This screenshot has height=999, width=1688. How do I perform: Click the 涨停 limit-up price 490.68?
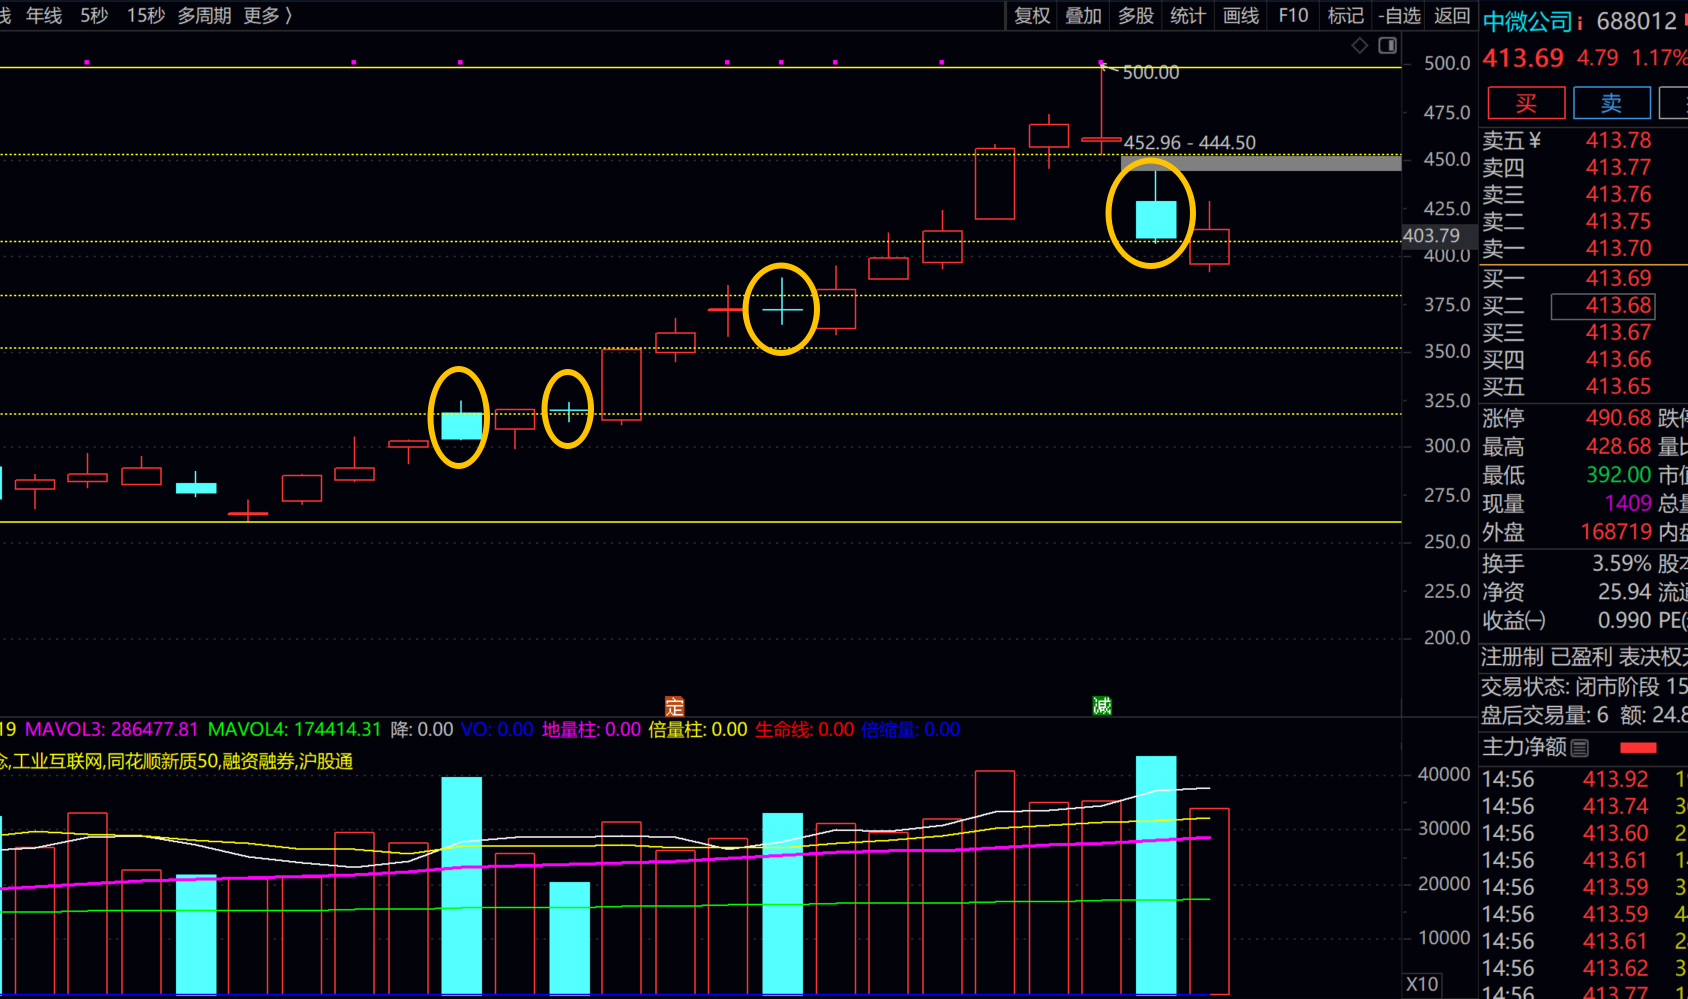1618,418
